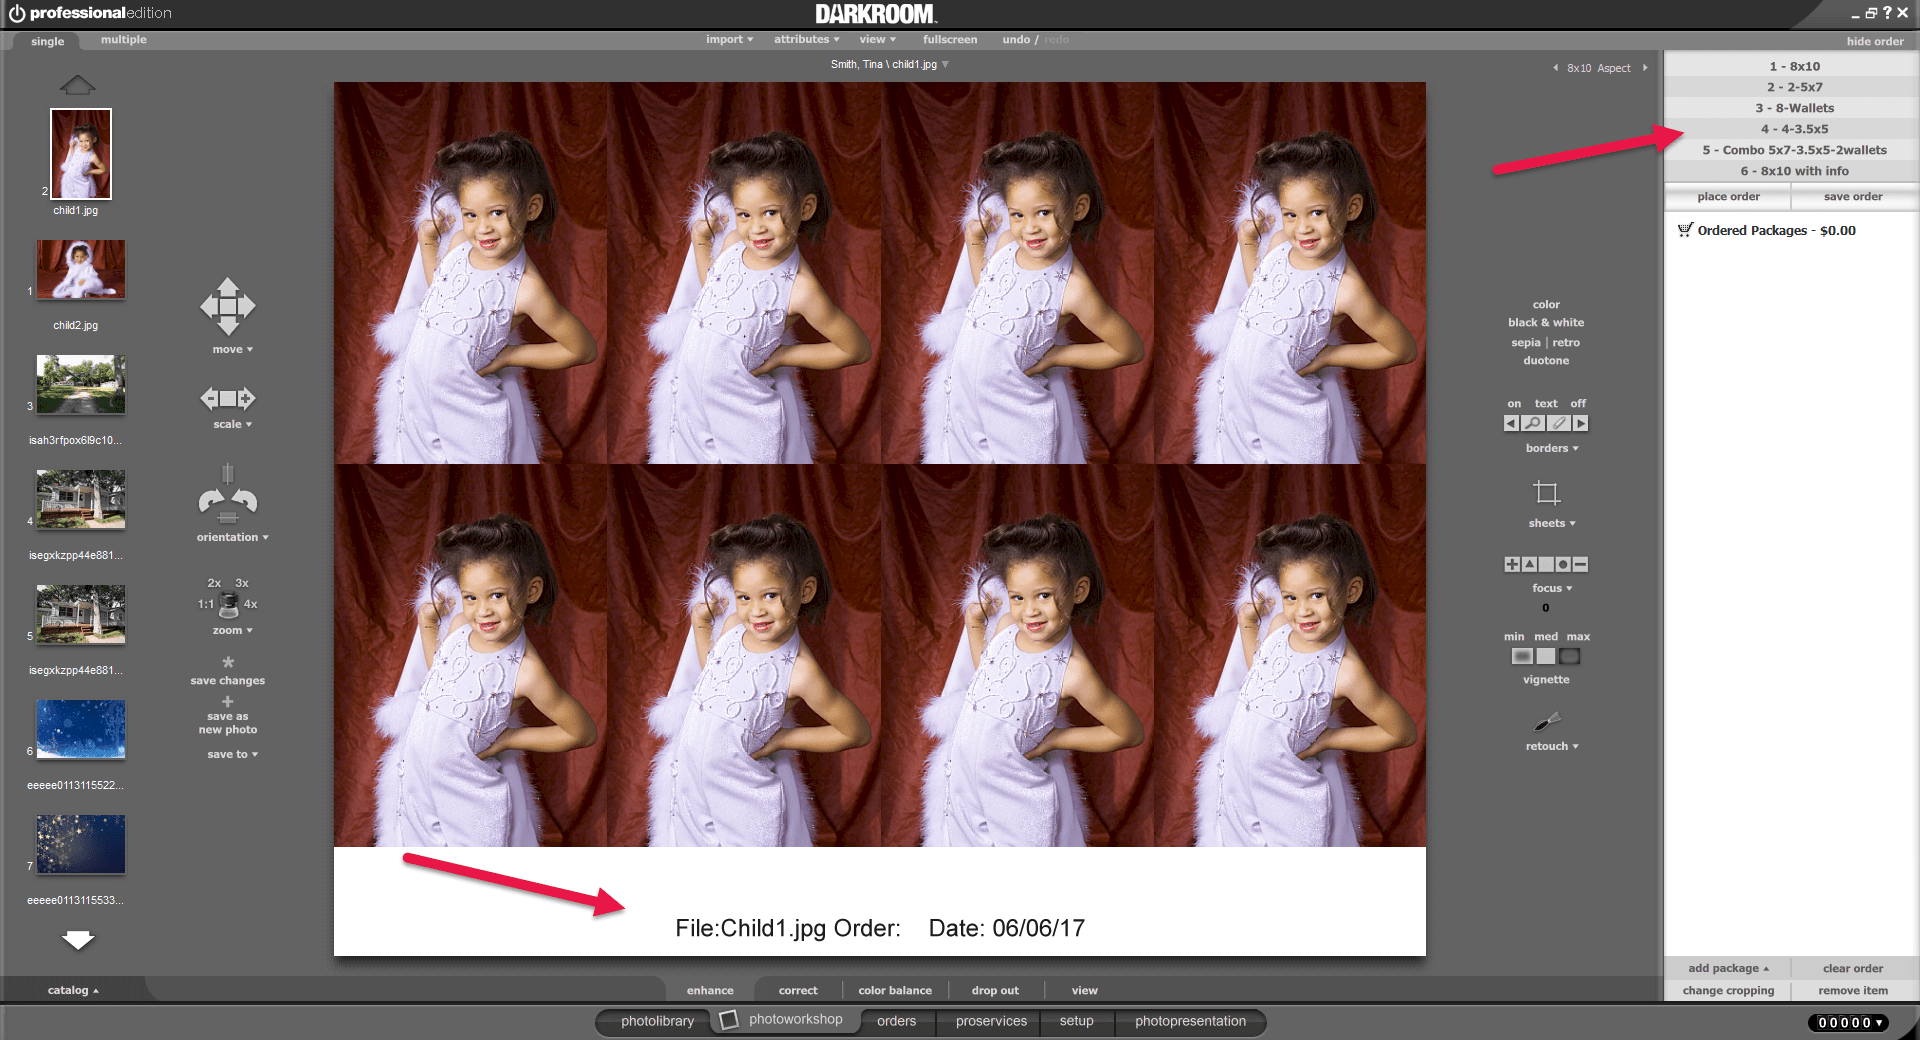Select package 1 - 8x10
Image resolution: width=1920 pixels, height=1040 pixels.
pos(1791,65)
